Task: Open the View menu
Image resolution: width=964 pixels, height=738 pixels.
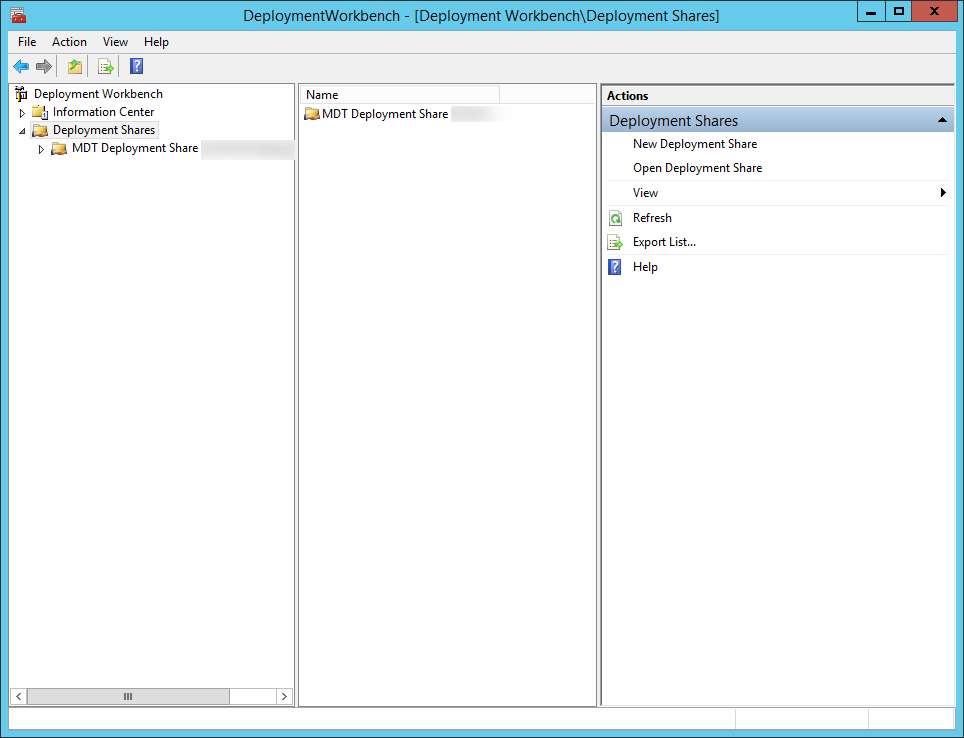Action: [115, 42]
